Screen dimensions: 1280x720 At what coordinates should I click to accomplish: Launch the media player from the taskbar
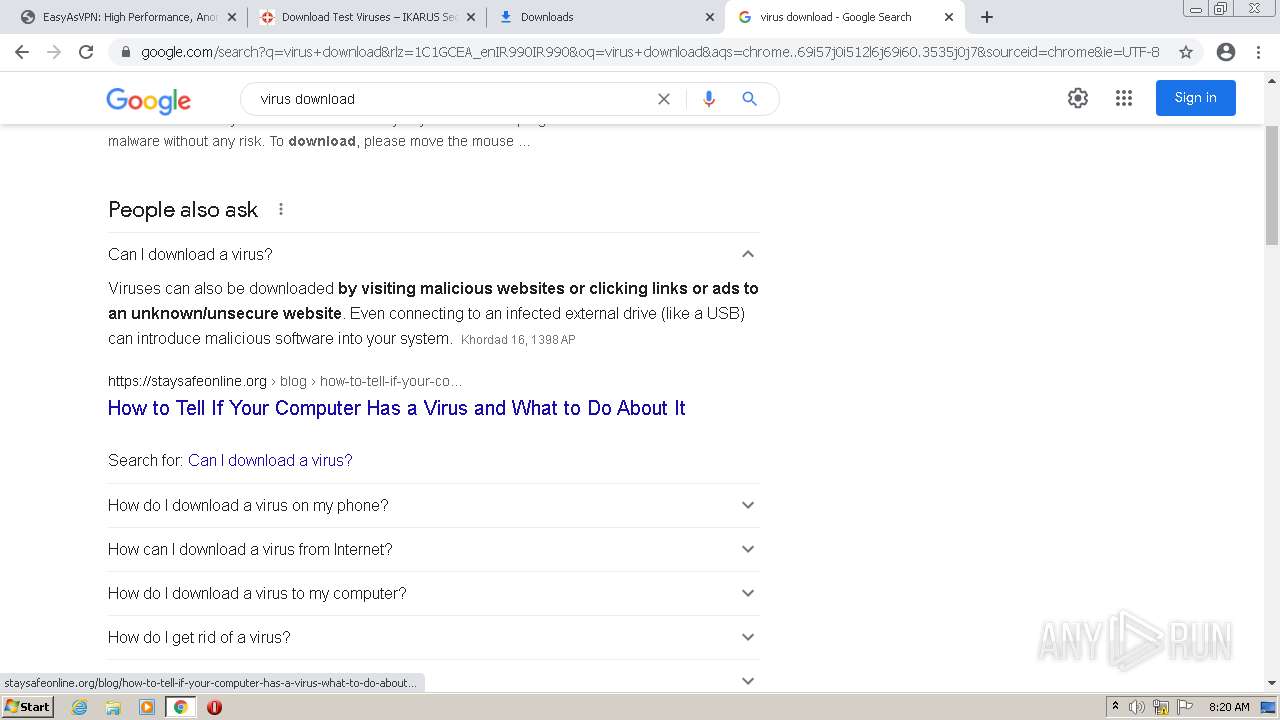point(147,707)
